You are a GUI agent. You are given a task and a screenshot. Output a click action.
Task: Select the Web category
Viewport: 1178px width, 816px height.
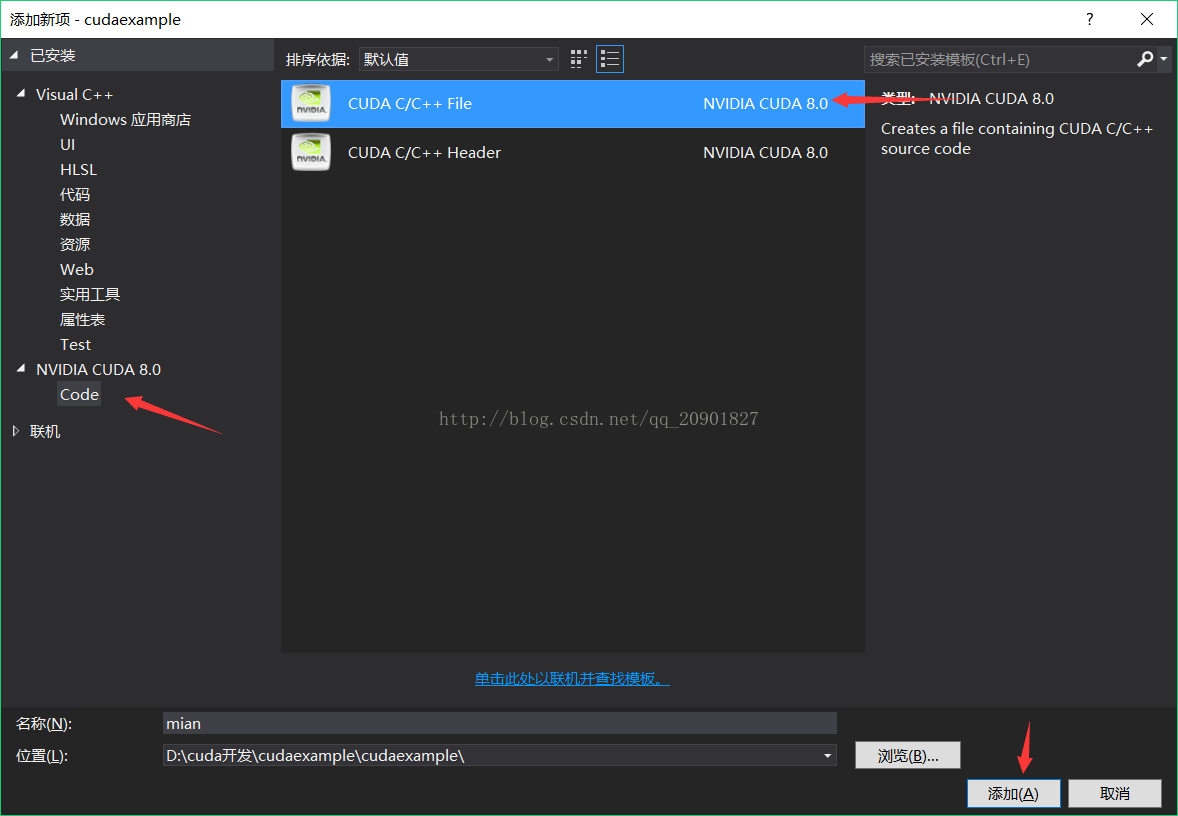(77, 269)
